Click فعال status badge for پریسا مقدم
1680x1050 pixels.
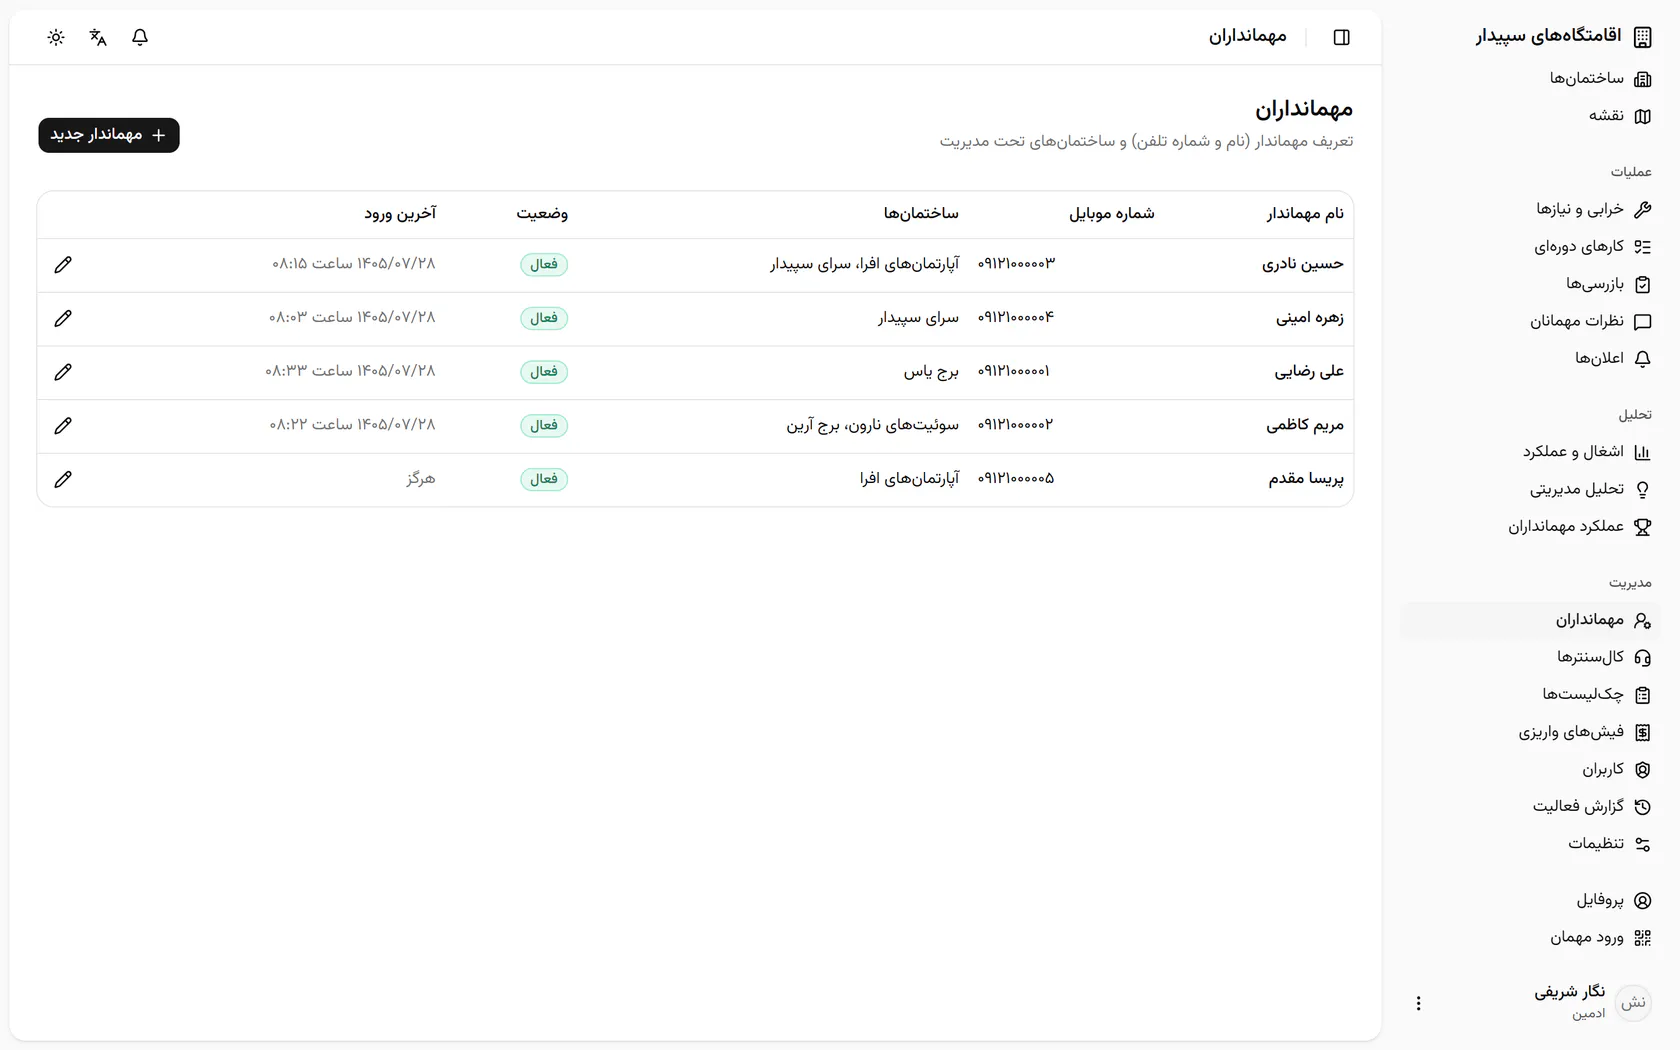(x=544, y=480)
